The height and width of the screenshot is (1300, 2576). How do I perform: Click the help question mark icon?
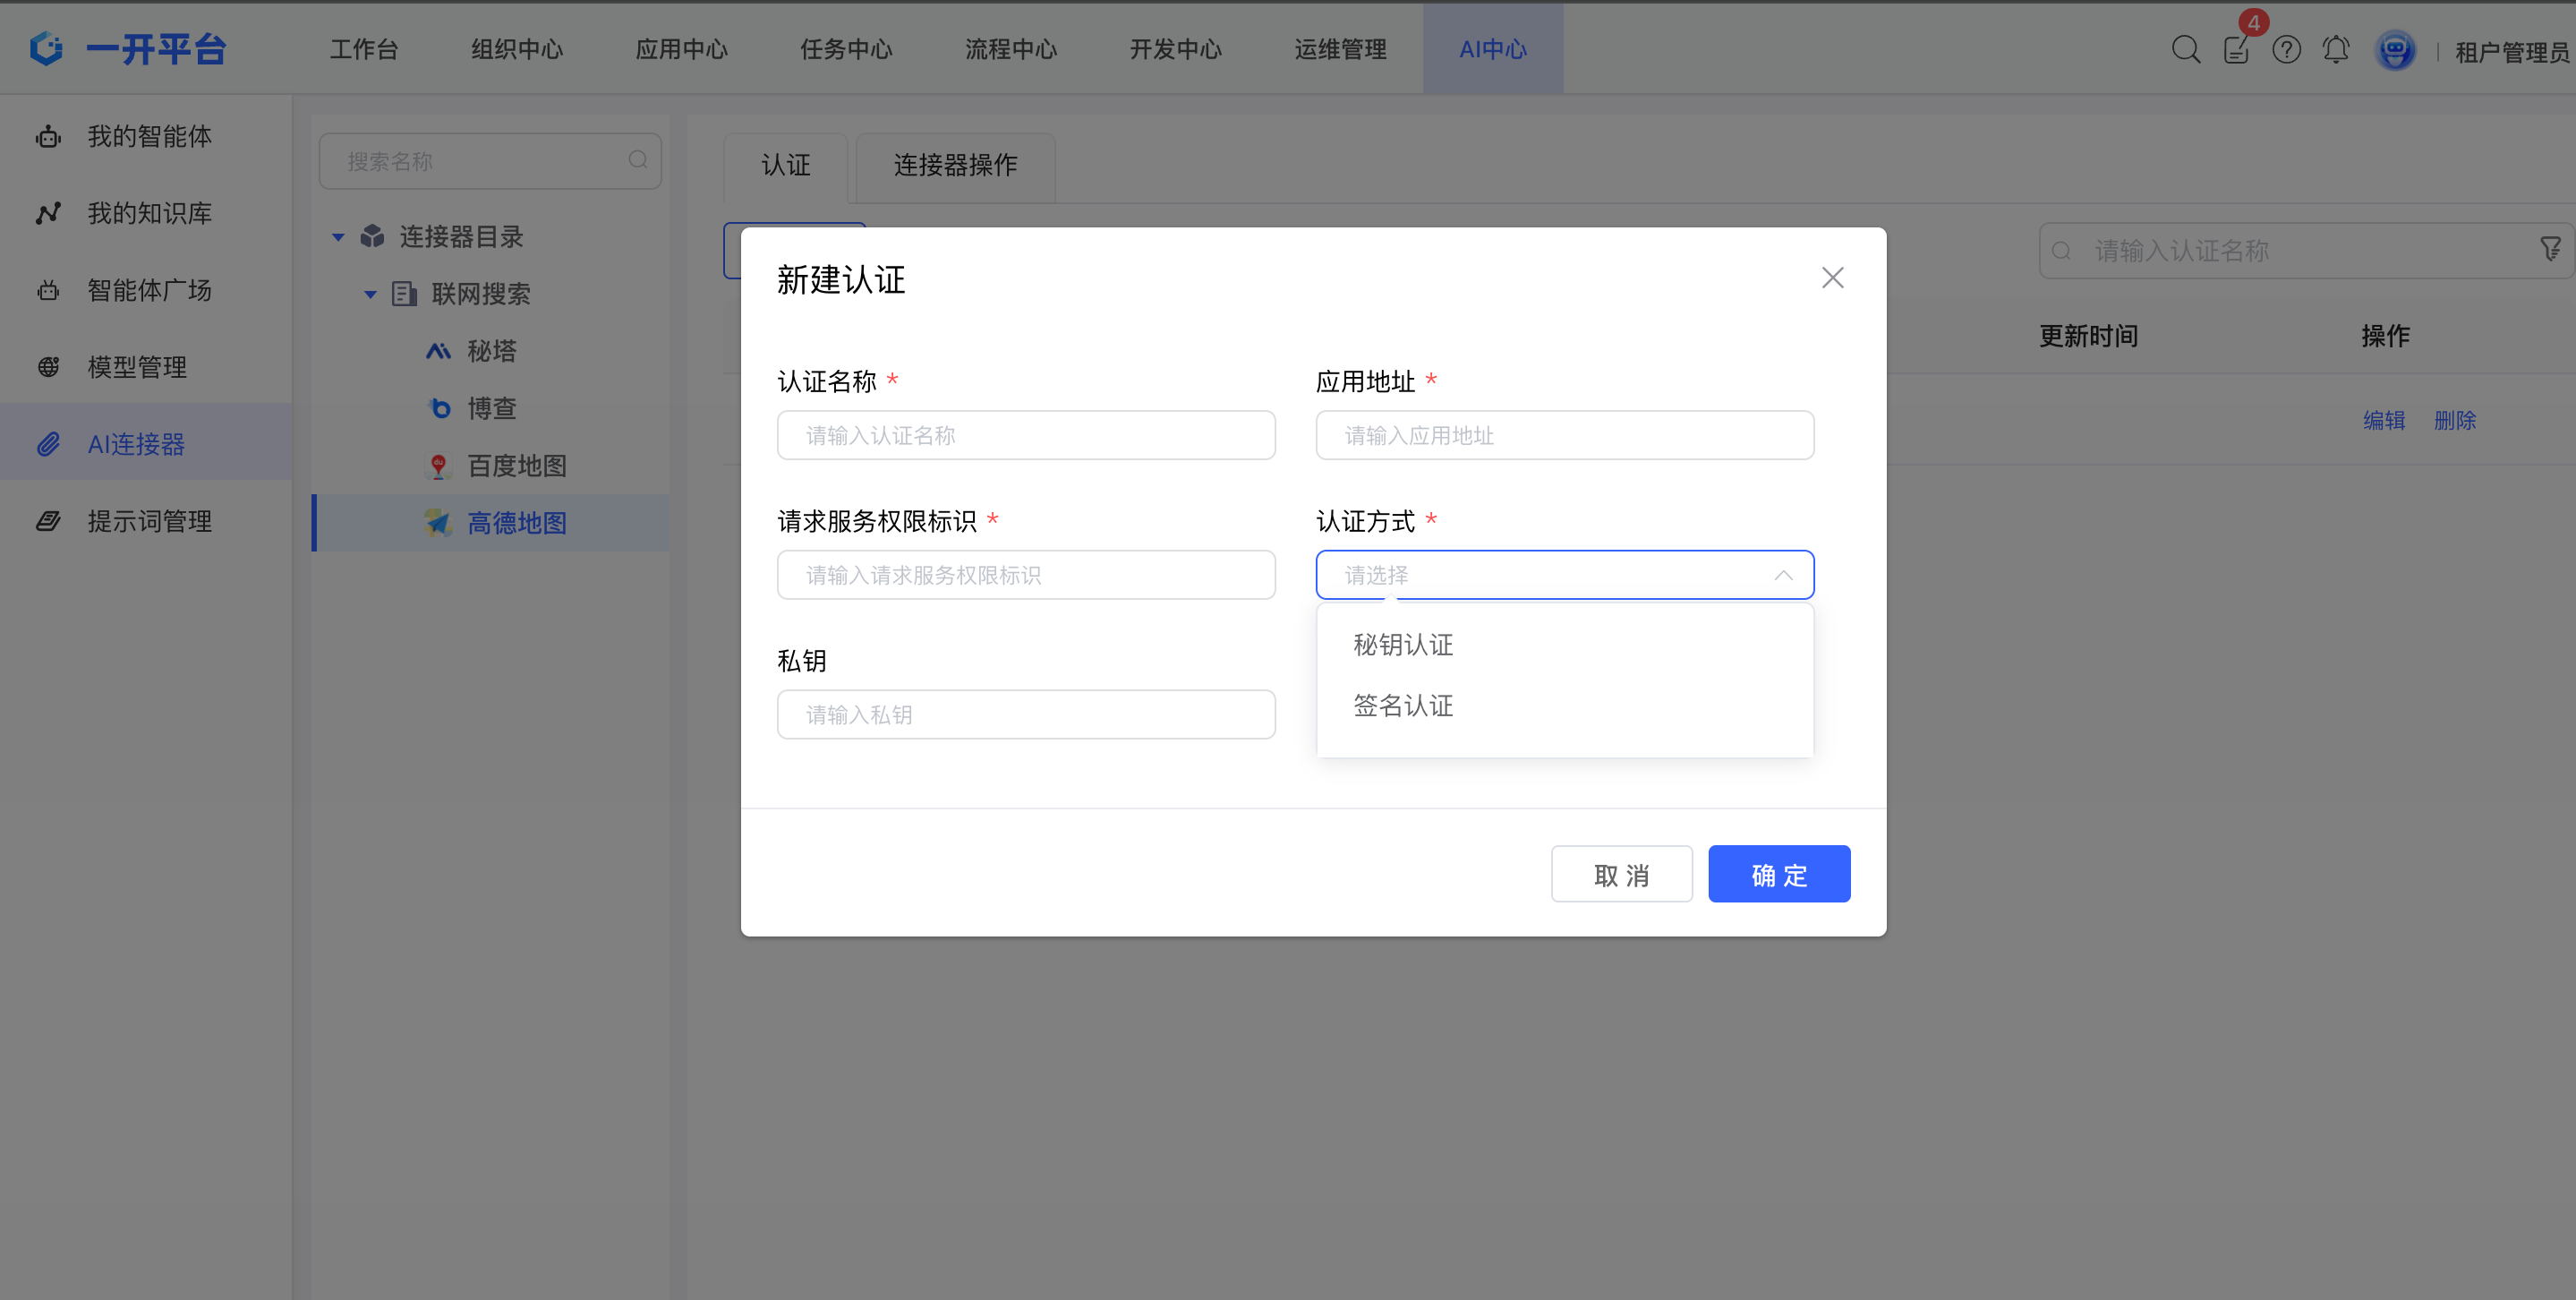click(2286, 50)
